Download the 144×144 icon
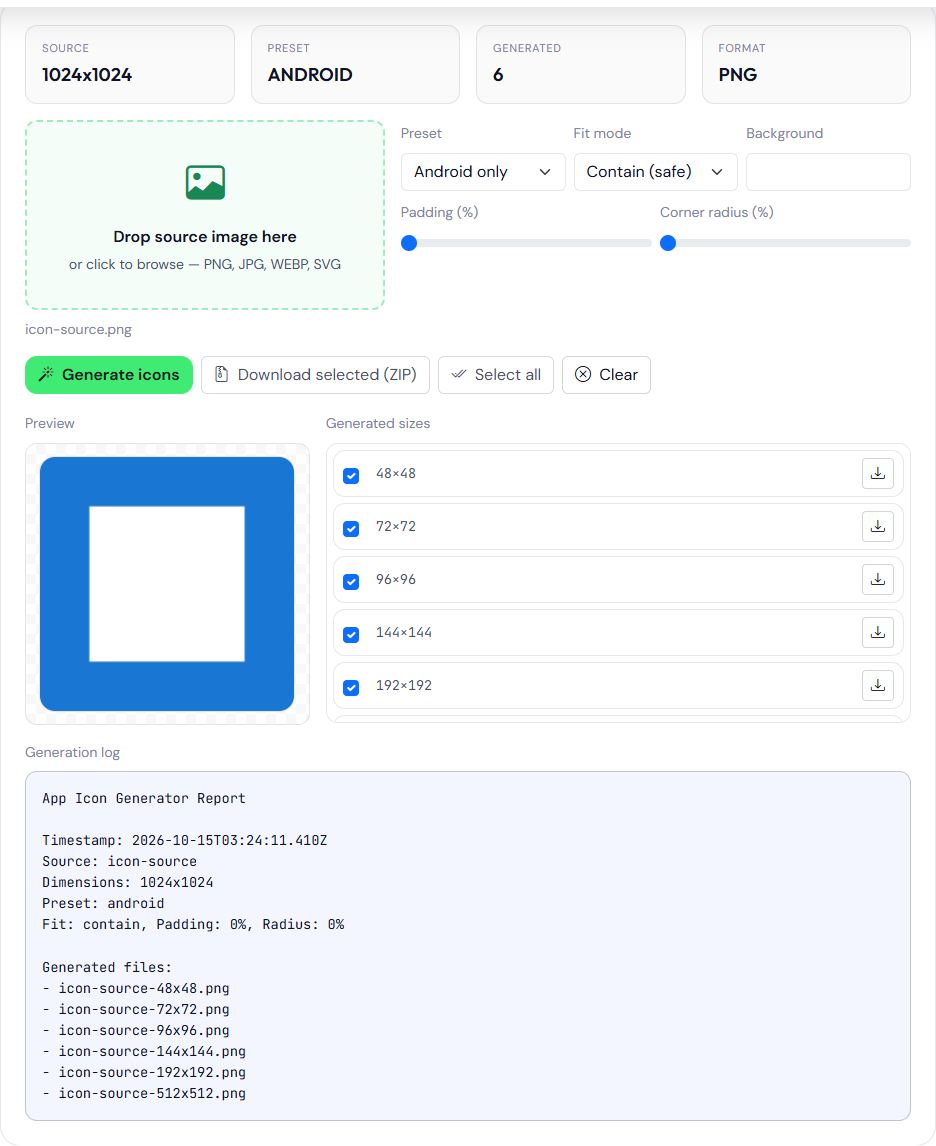936x1146 pixels. coord(878,632)
